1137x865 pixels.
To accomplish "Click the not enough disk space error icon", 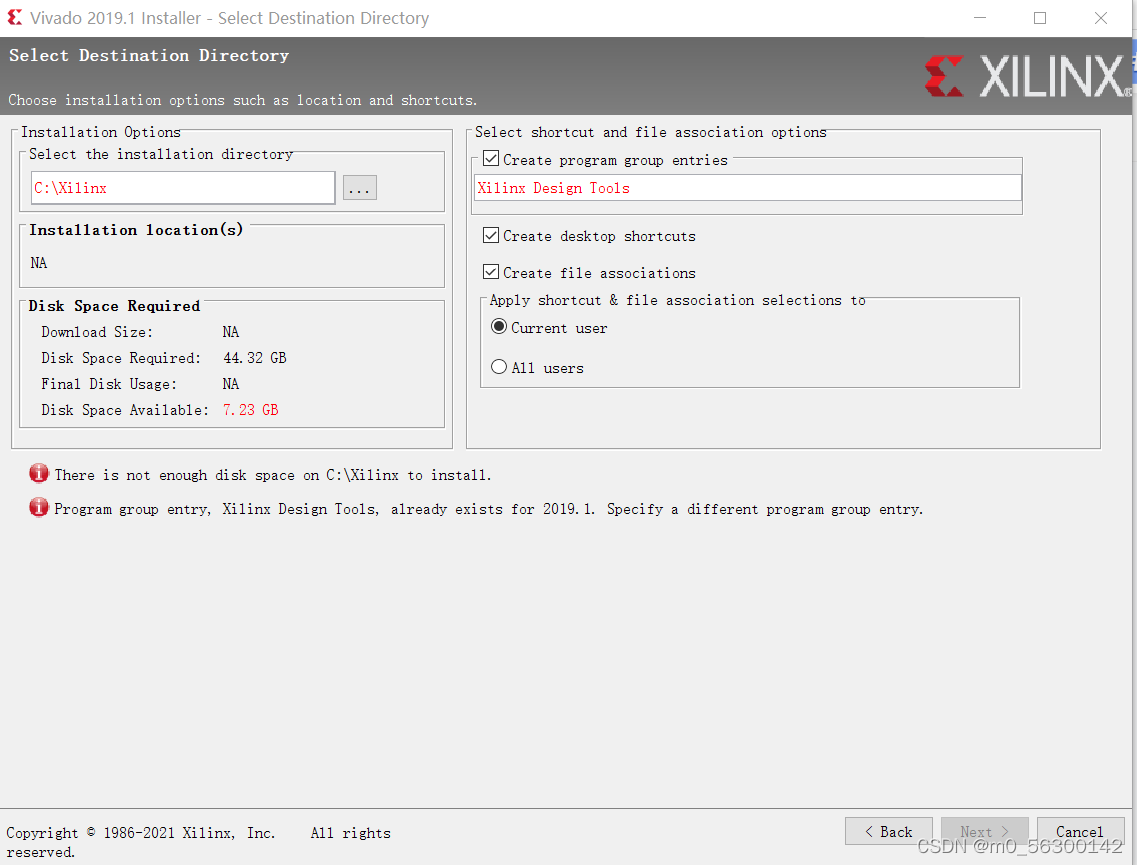I will [38, 473].
